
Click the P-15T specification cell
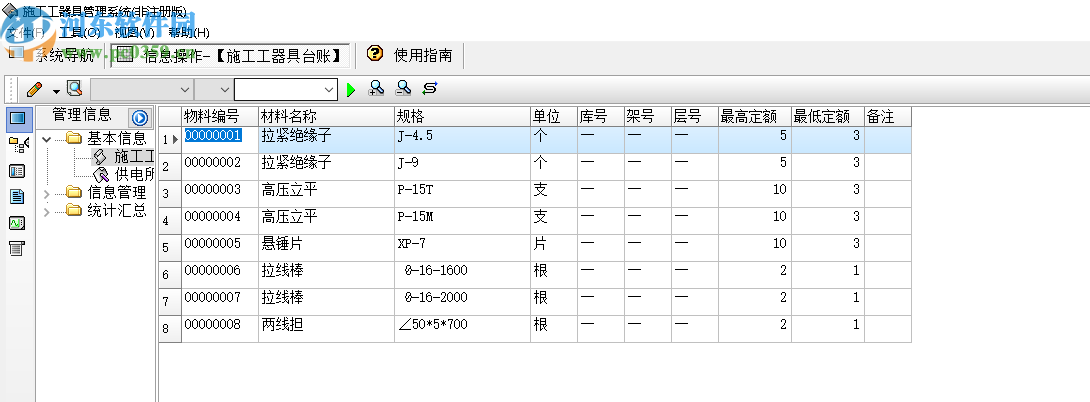462,193
